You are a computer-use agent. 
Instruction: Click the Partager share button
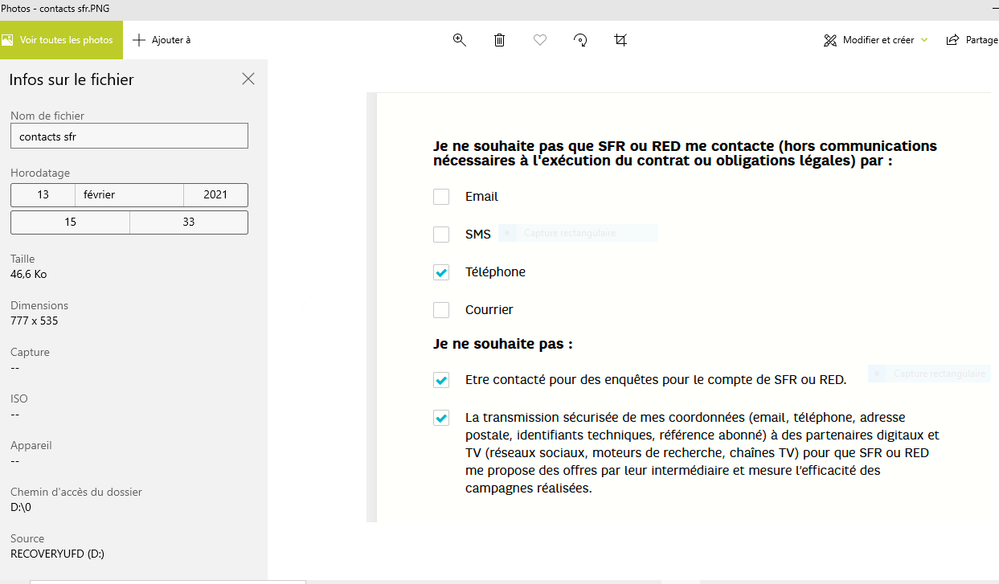tap(971, 40)
